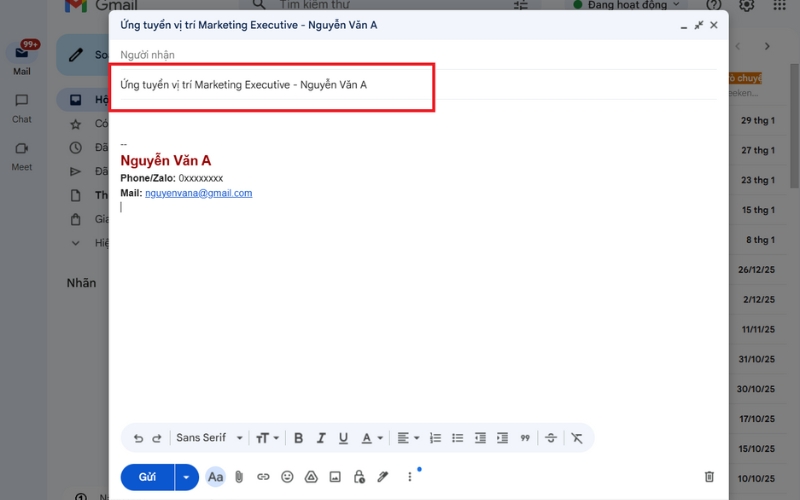Screen dimensions: 800x500
Task: Open starred mail folder star icon
Action: coord(76,124)
